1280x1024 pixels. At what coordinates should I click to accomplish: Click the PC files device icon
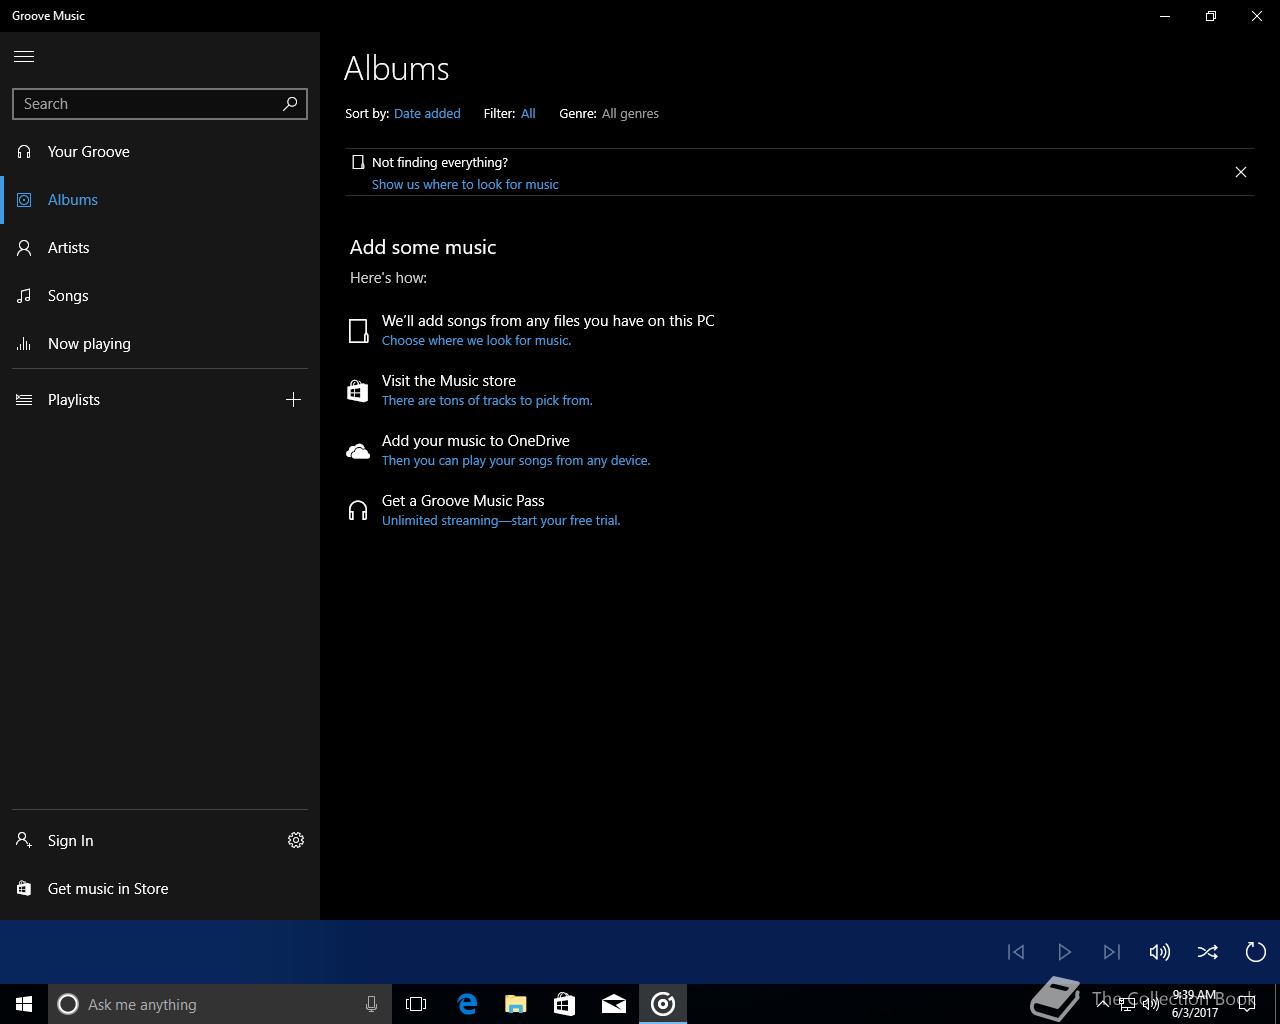pyautogui.click(x=358, y=331)
